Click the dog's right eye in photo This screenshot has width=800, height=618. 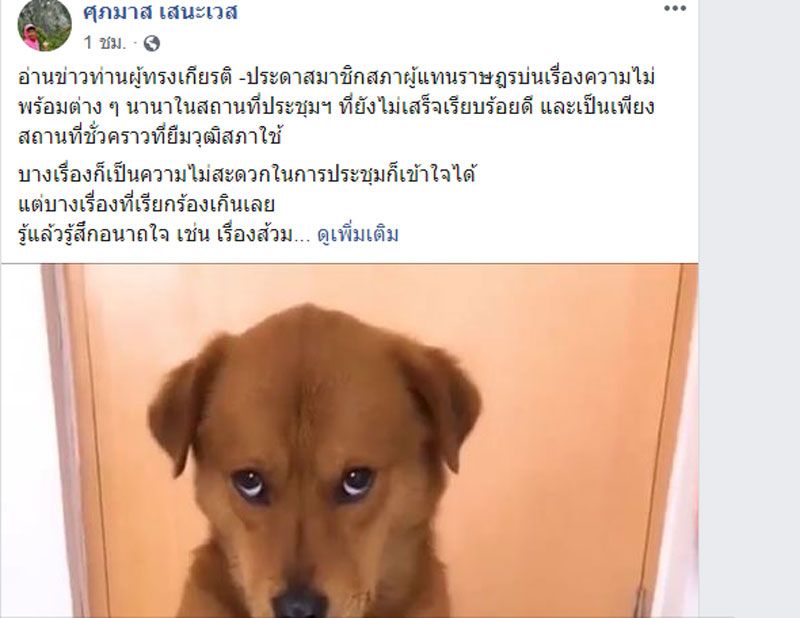(357, 481)
